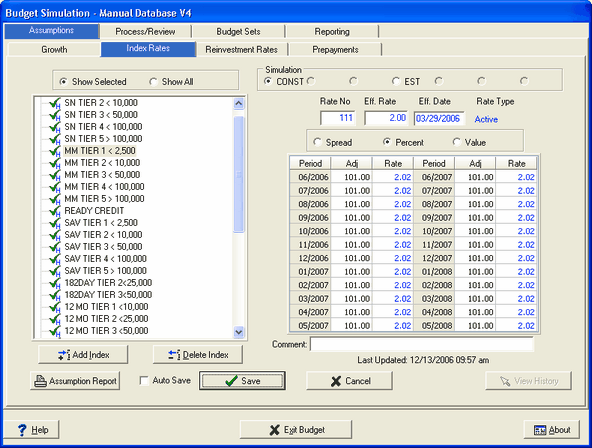
Task: Click the checkmark icon beside SN TIER 4 < 100,000
Action: point(55,128)
